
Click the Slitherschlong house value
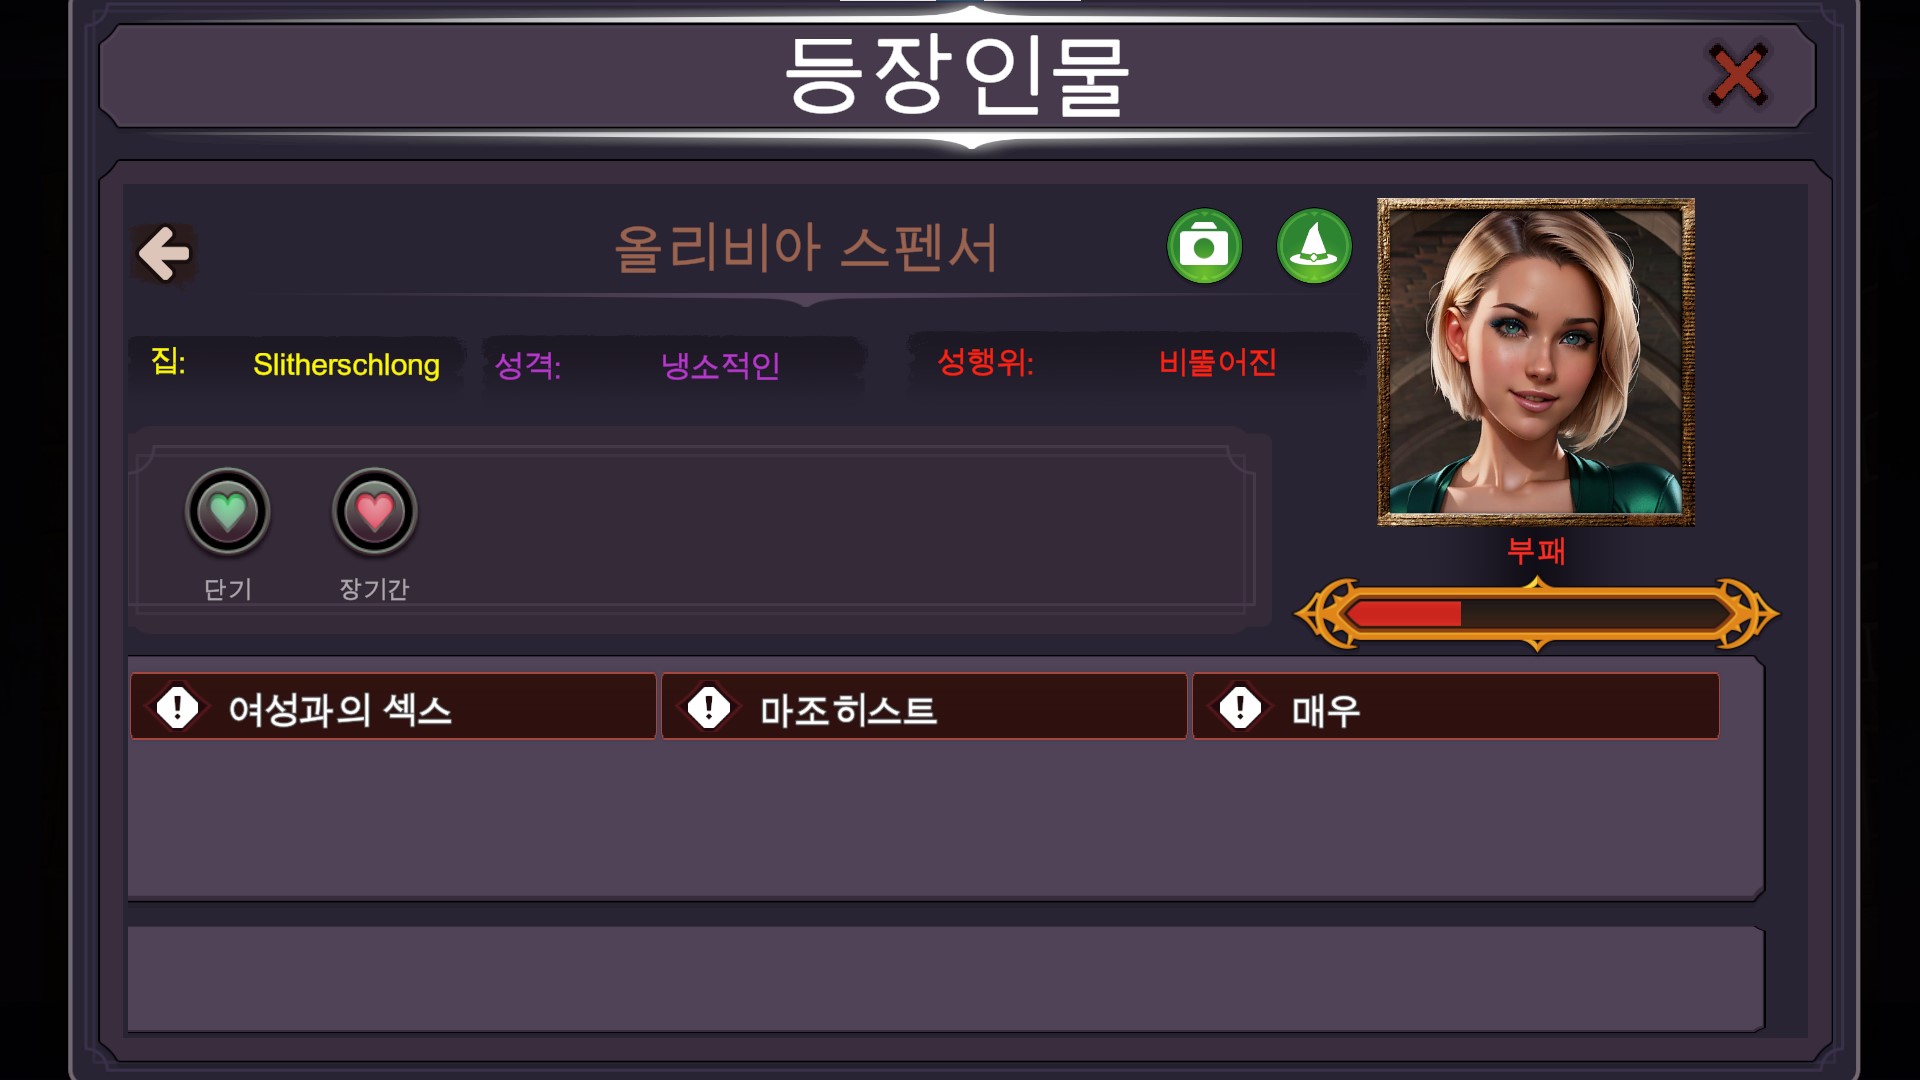346,365
